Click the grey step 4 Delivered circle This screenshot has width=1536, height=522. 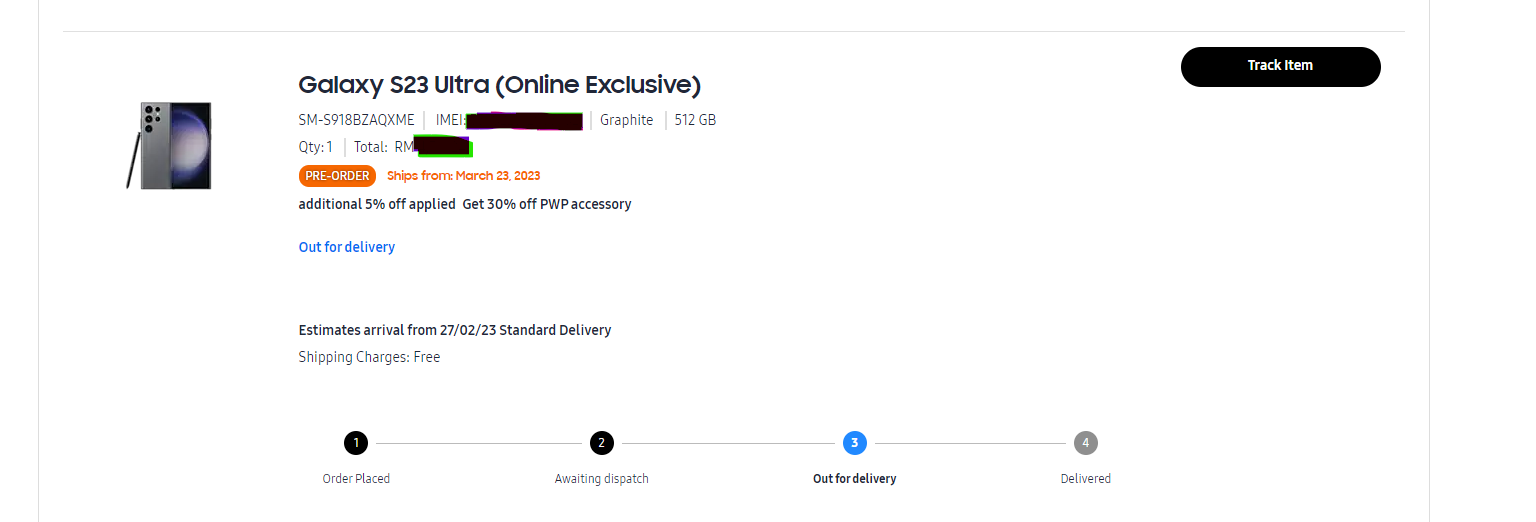[x=1085, y=443]
